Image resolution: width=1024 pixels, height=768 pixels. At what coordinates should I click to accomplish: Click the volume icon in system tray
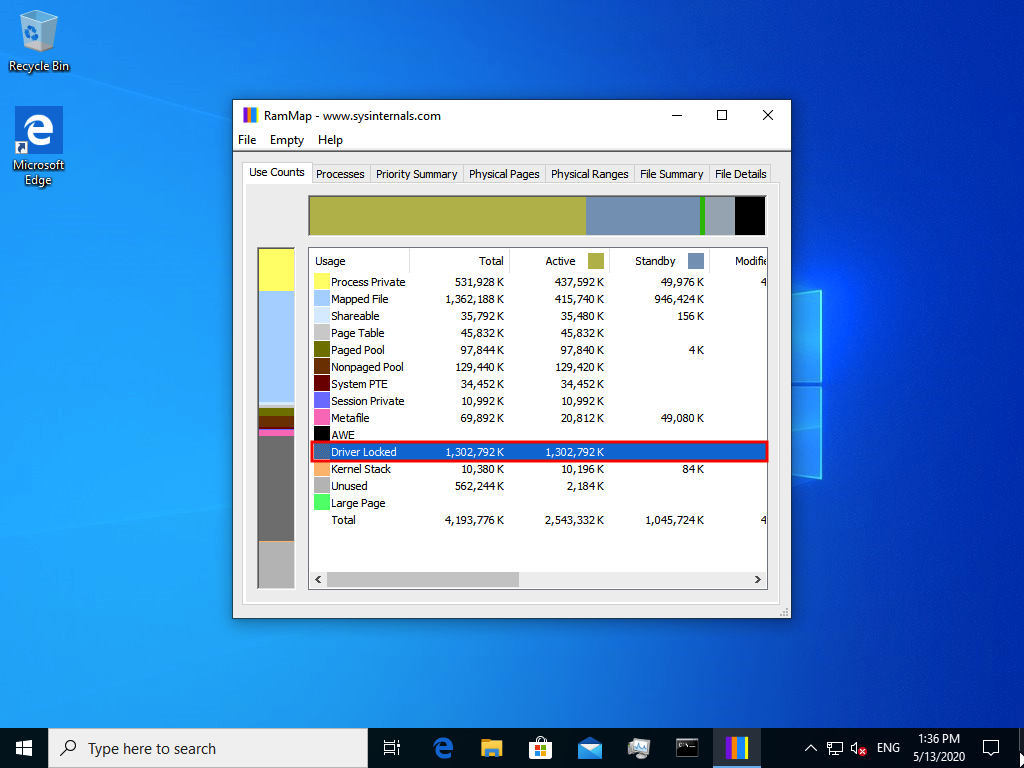(859, 748)
